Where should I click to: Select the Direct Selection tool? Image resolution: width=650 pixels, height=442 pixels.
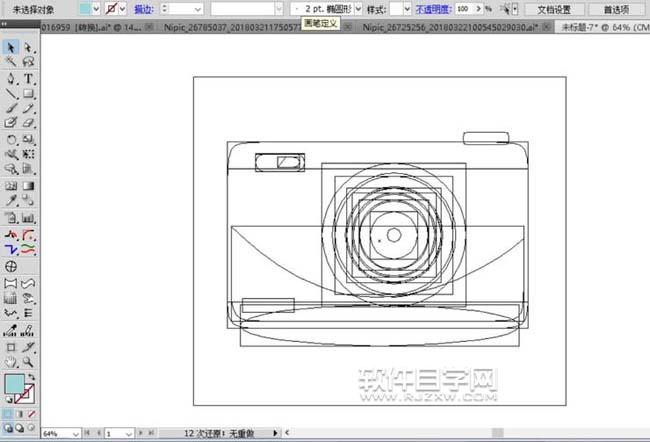click(x=28, y=47)
